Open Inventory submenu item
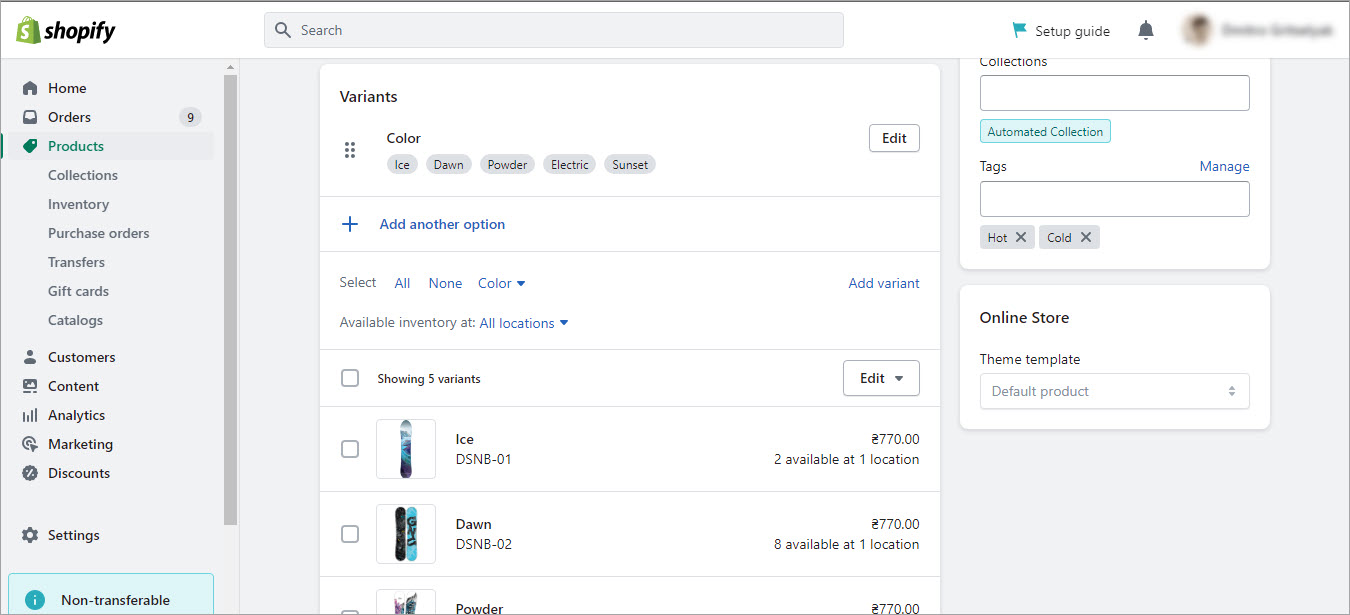 pos(78,204)
